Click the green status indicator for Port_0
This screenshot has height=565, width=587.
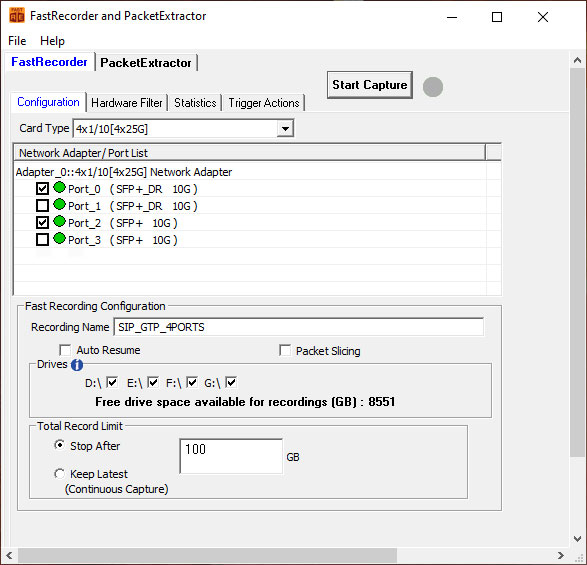click(59, 187)
